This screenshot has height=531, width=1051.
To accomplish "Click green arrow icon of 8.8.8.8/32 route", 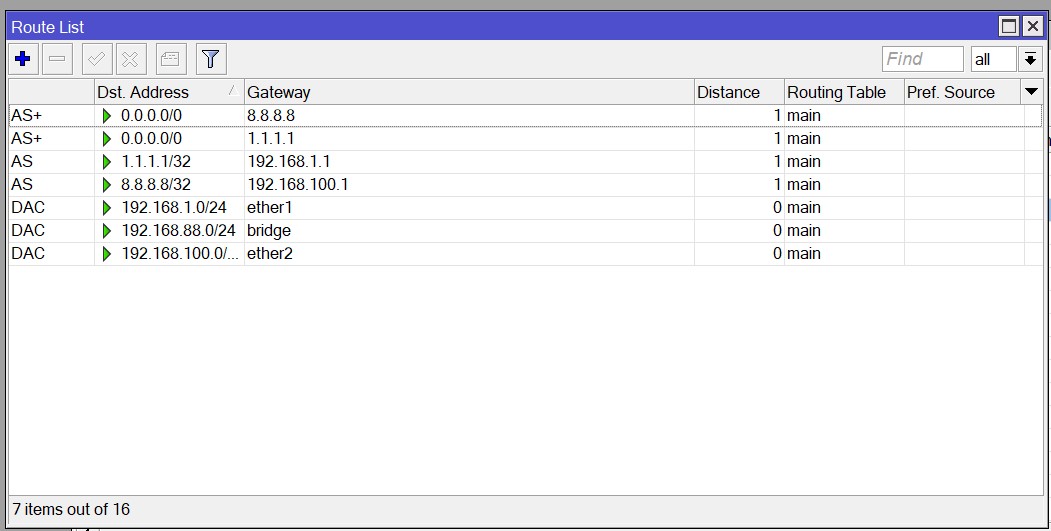I will tap(107, 185).
